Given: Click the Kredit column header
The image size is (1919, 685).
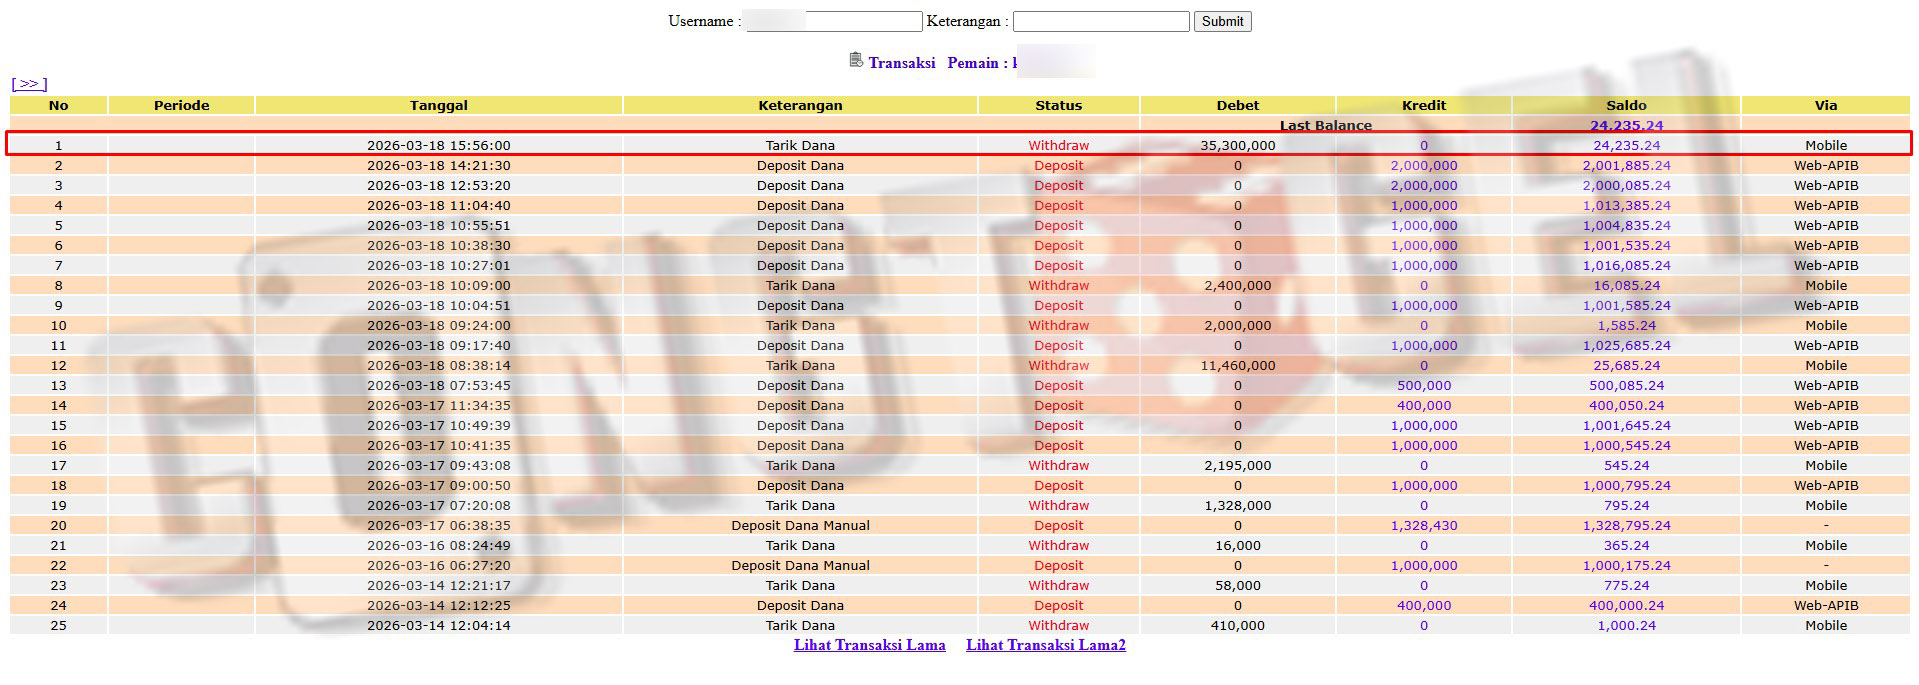Looking at the screenshot, I should (1424, 105).
